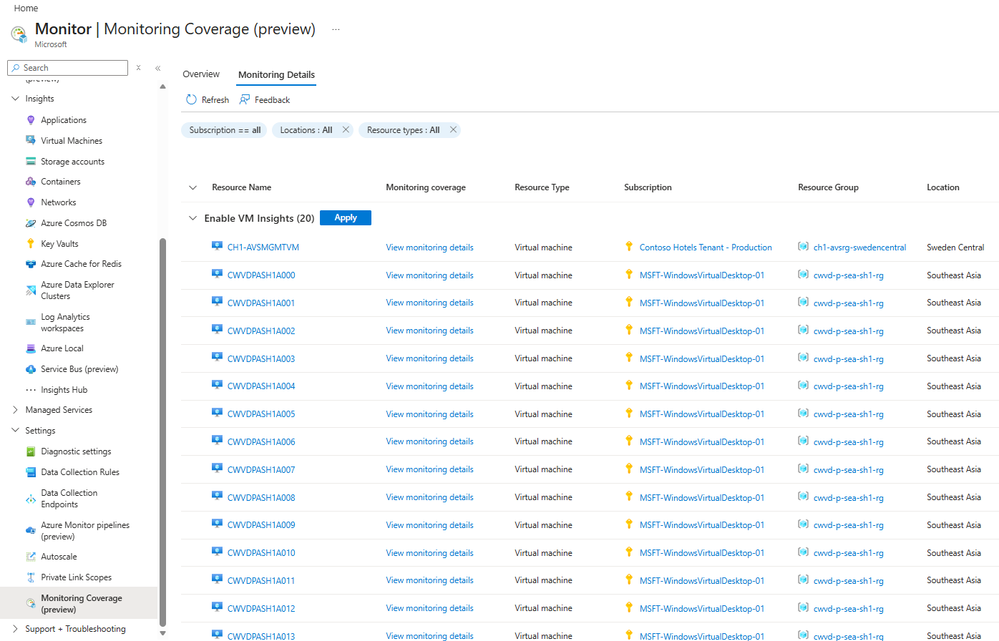Click the Azure Cache for Redis icon
The height and width of the screenshot is (641, 999).
click(x=31, y=264)
